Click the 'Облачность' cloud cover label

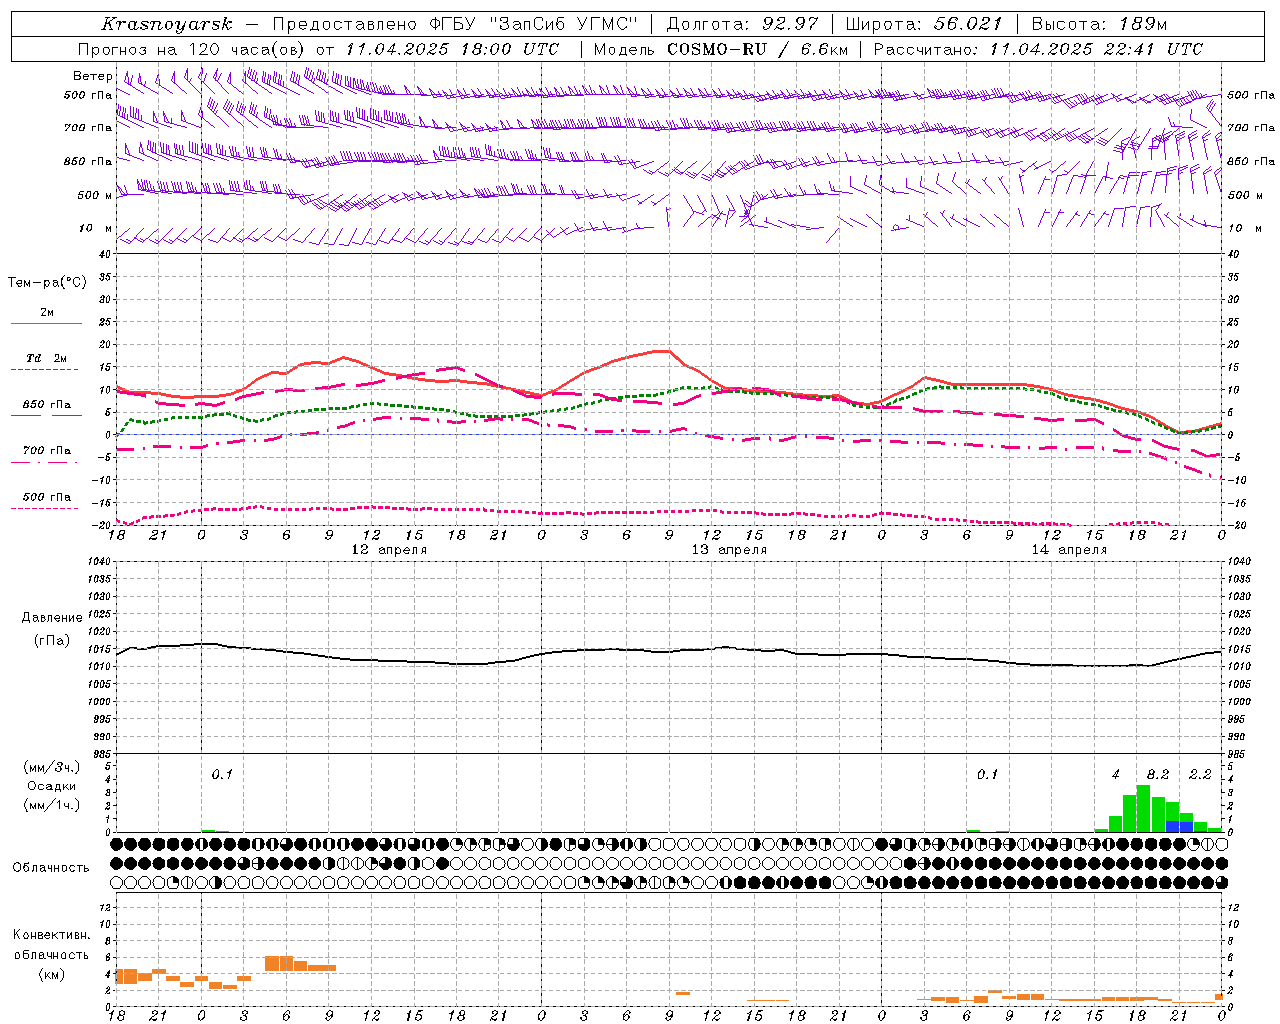coord(51,868)
